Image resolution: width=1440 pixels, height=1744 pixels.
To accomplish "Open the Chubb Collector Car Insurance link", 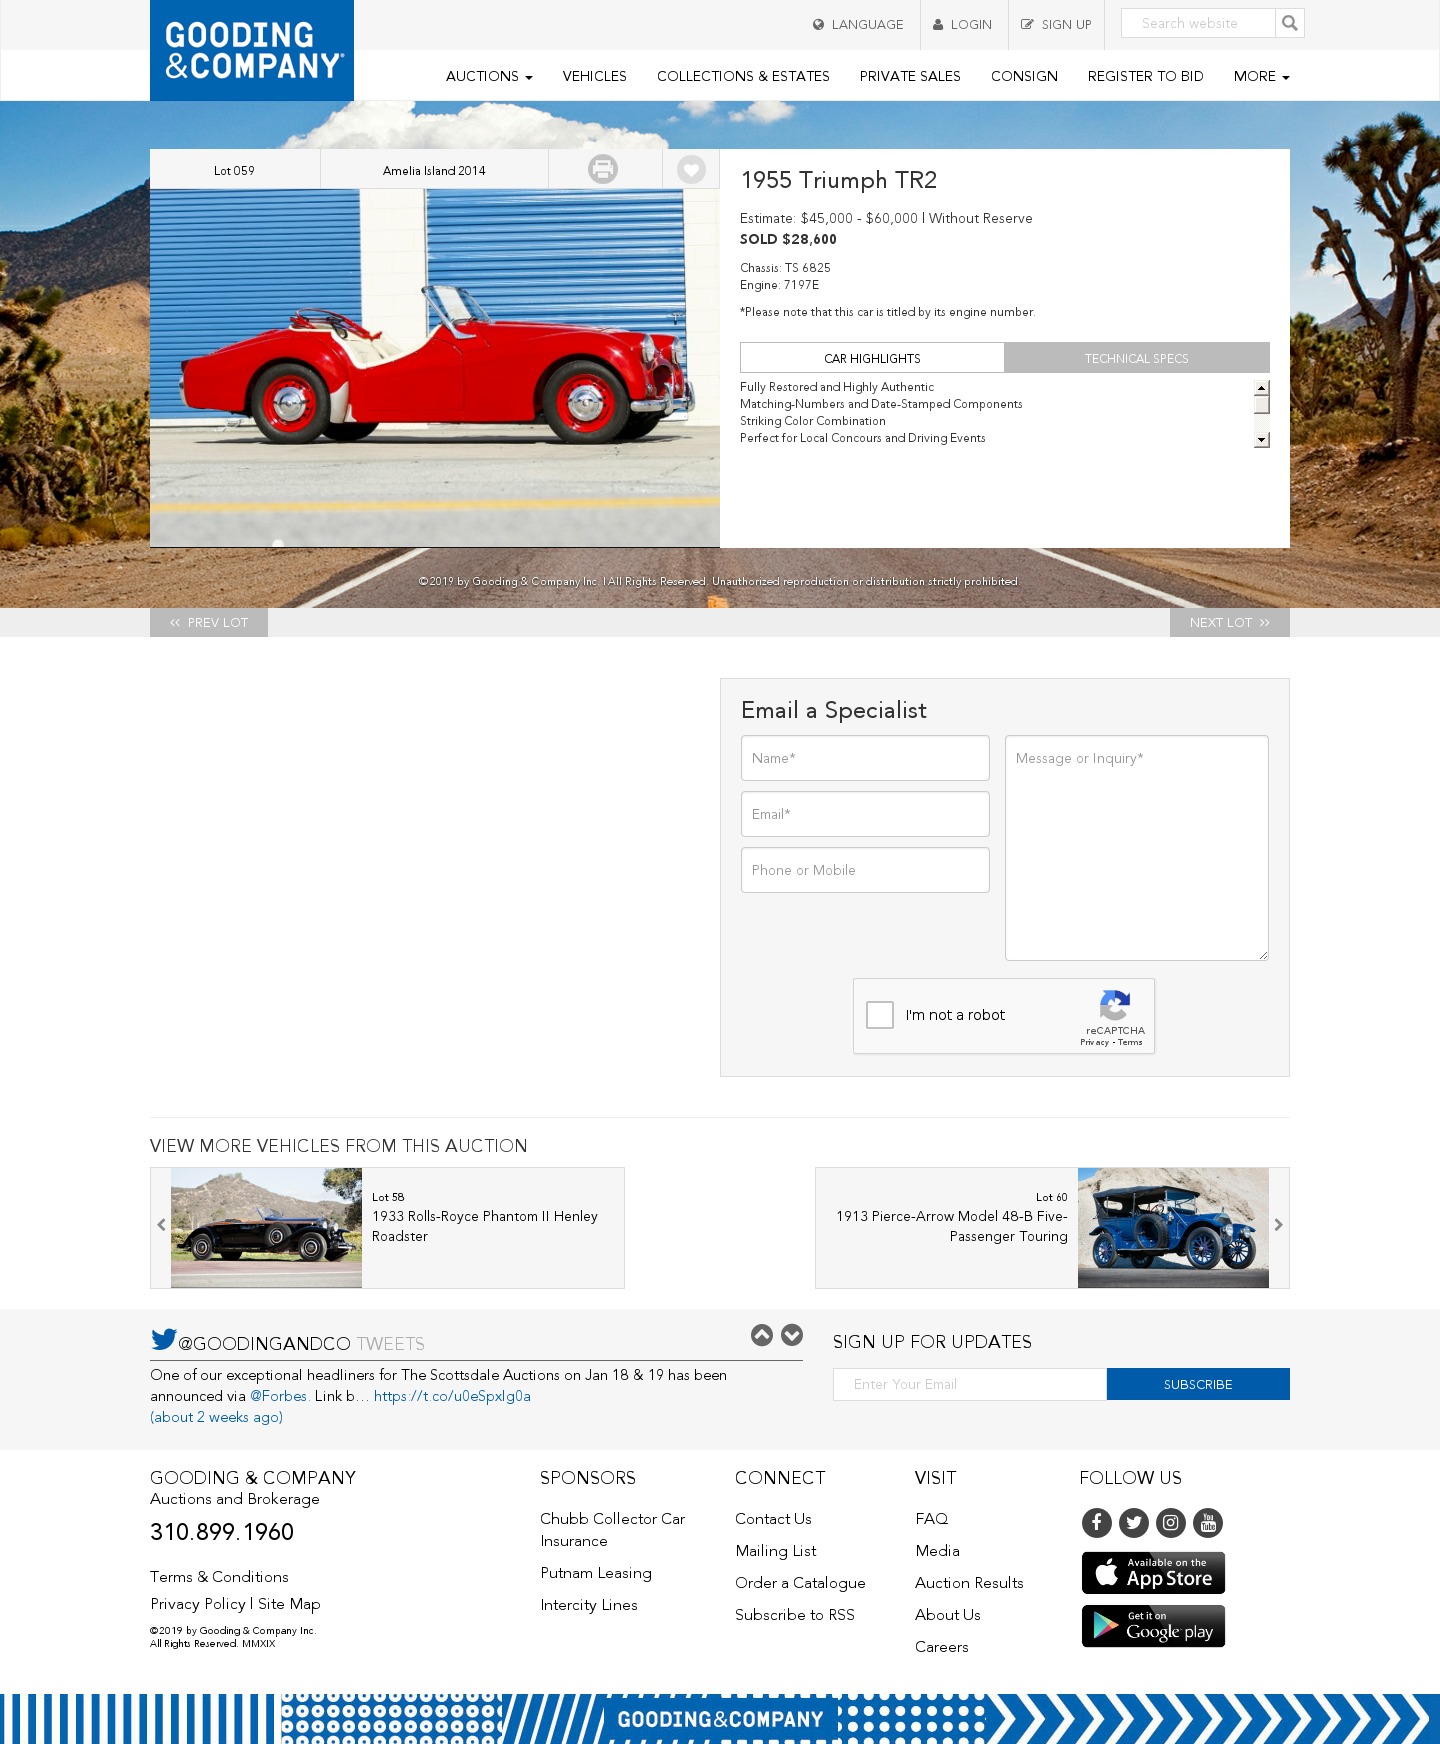I will pos(613,1530).
